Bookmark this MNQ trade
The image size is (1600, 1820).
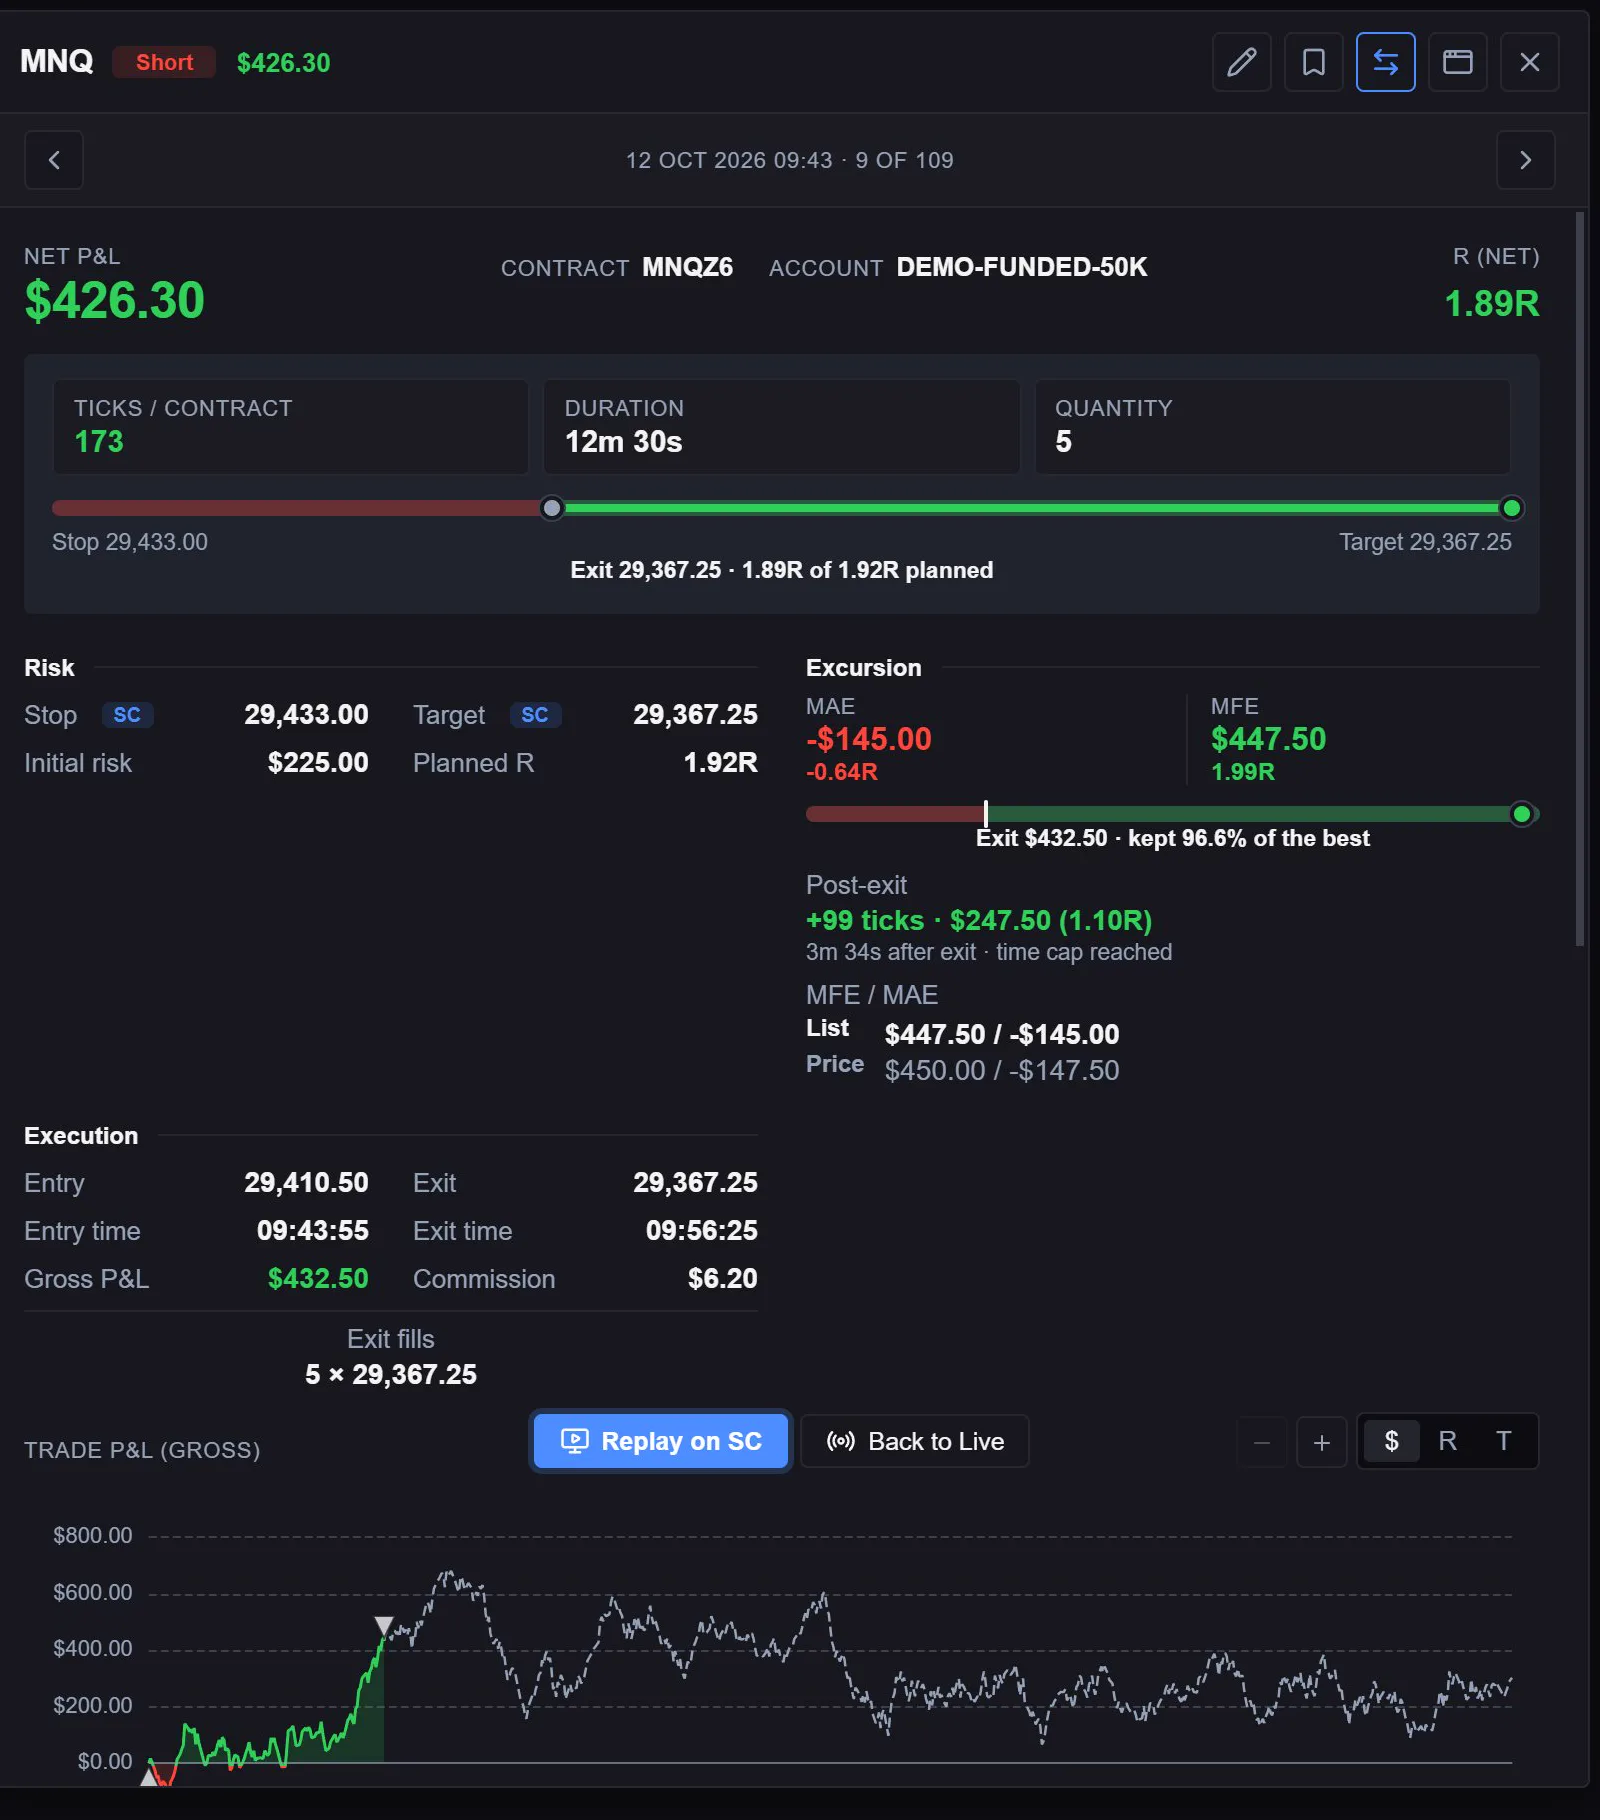click(x=1313, y=62)
